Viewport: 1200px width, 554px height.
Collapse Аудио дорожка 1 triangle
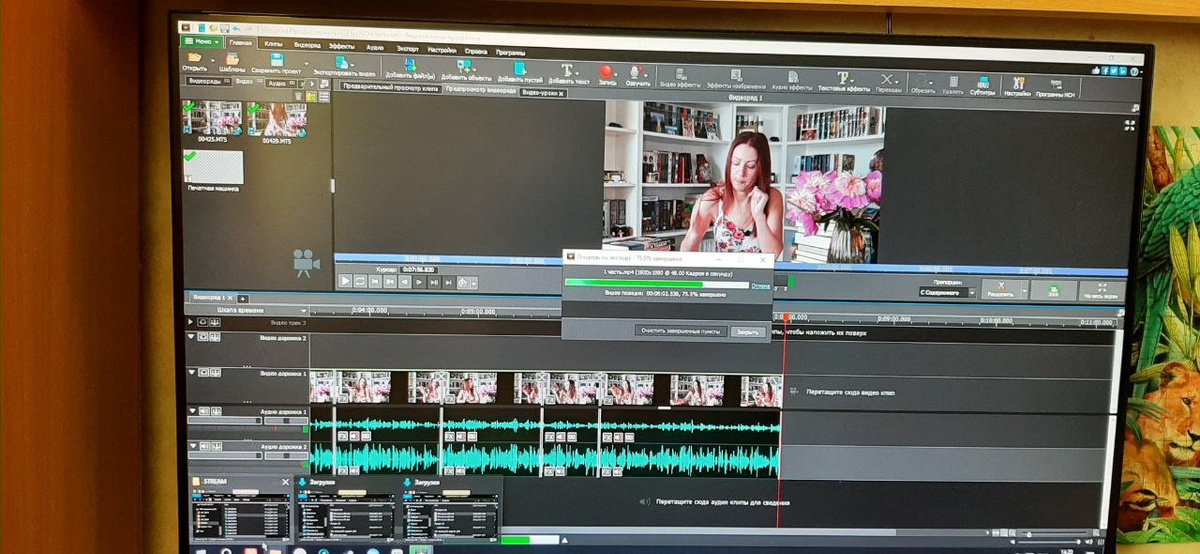pyautogui.click(x=192, y=411)
